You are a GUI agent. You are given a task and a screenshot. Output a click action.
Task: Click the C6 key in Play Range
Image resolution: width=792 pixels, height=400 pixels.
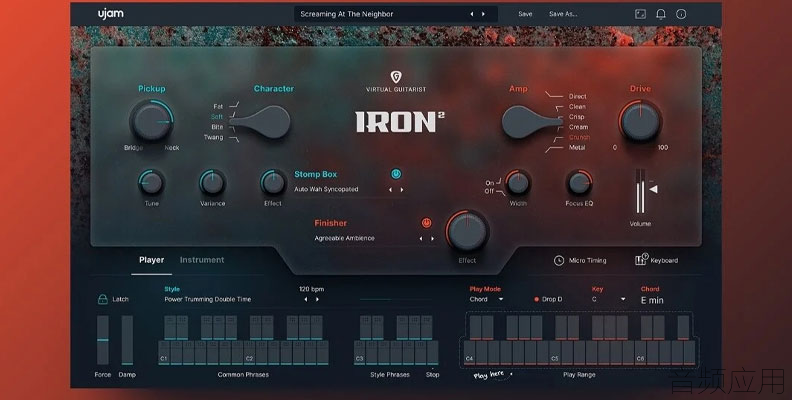point(640,353)
